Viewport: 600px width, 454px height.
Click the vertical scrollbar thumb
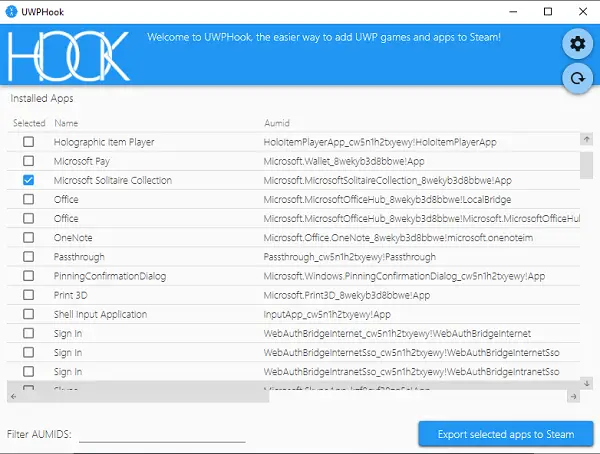click(x=586, y=165)
